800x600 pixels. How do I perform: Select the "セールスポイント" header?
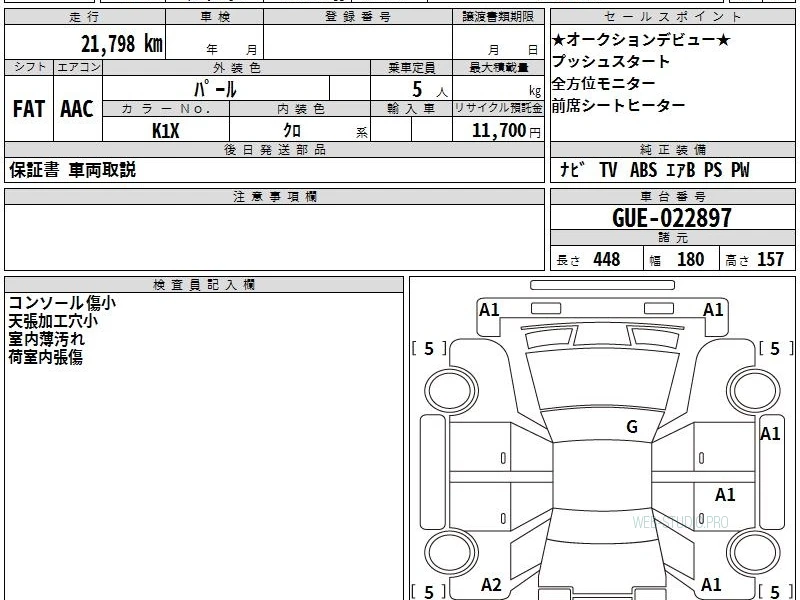673,17
